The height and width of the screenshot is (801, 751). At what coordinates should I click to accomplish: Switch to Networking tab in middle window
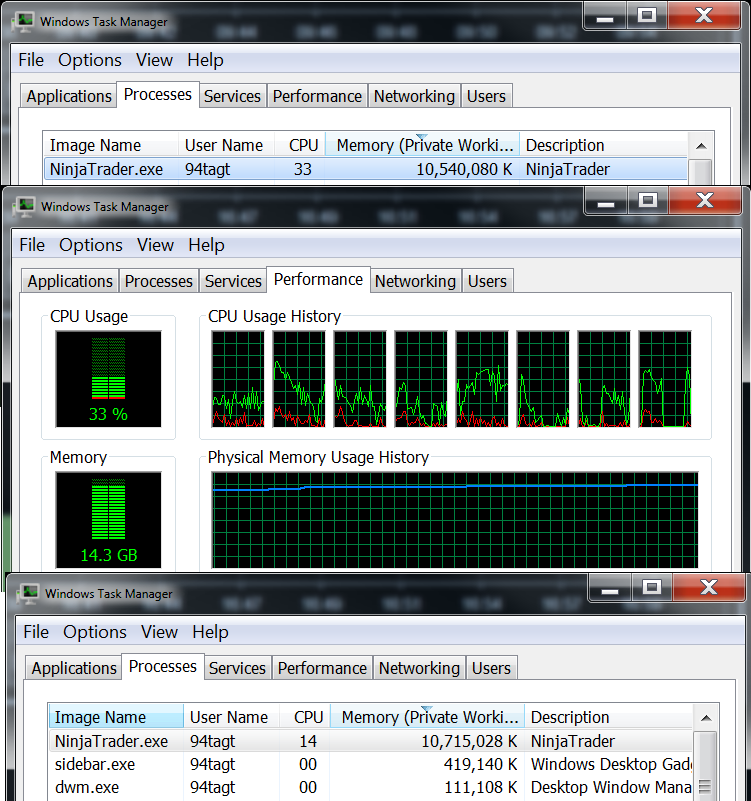(415, 281)
